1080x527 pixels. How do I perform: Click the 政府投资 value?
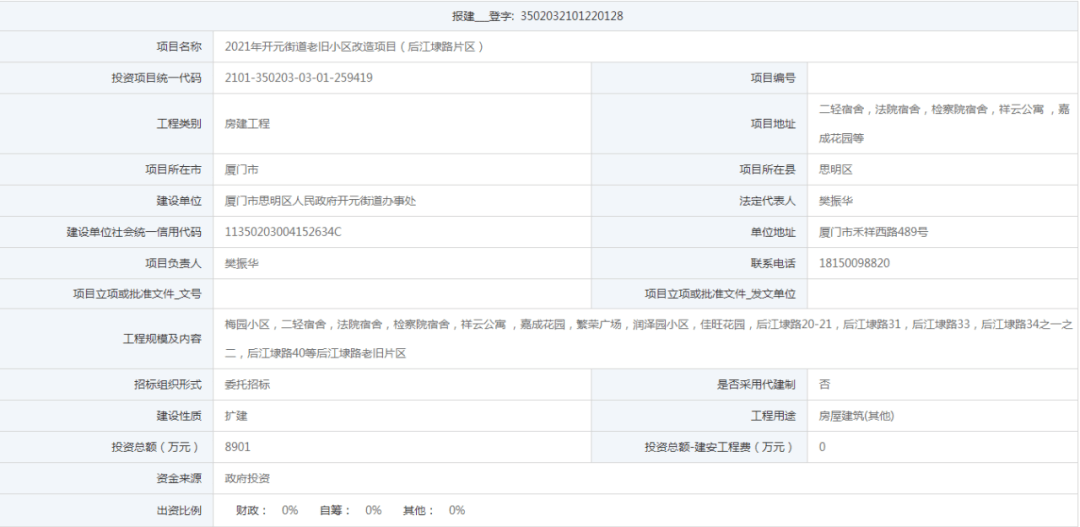(x=247, y=478)
